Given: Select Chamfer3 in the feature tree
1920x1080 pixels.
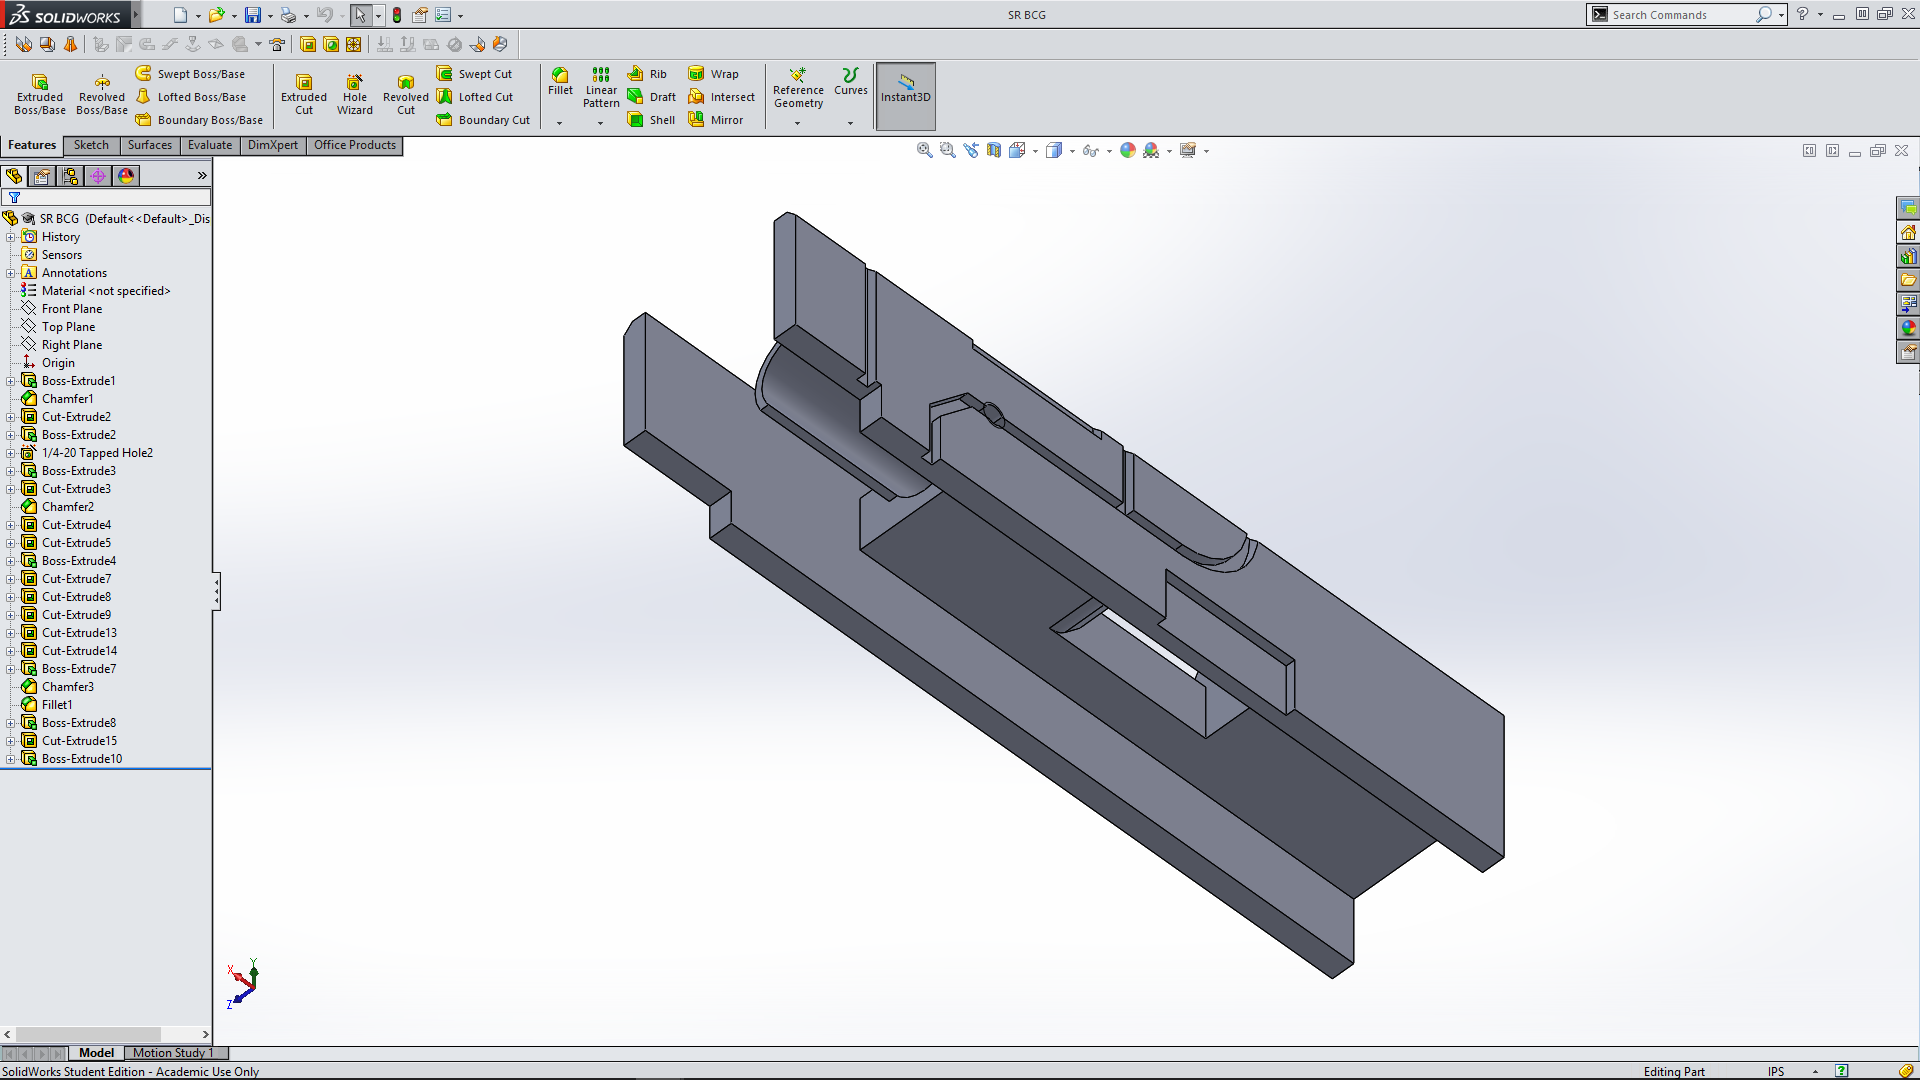Looking at the screenshot, I should (68, 687).
